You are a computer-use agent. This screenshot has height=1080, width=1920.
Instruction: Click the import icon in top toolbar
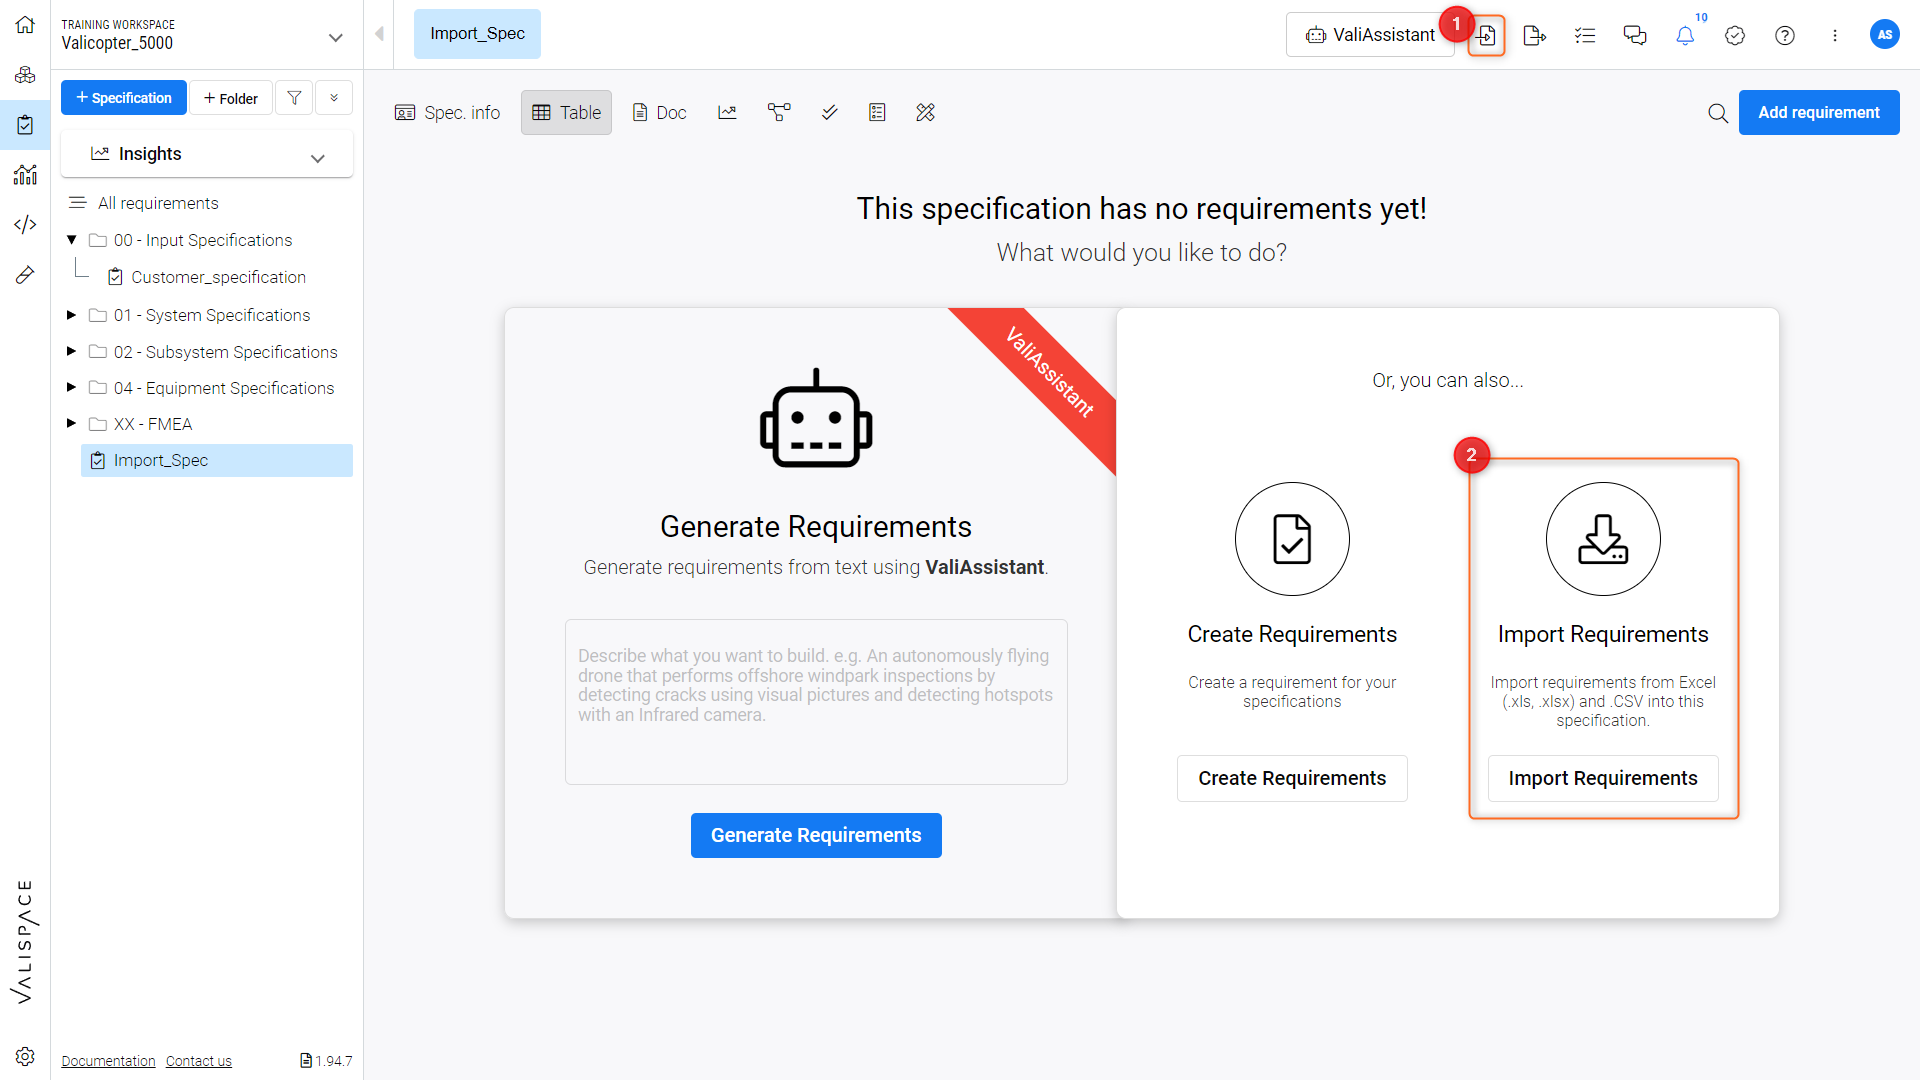(1486, 36)
